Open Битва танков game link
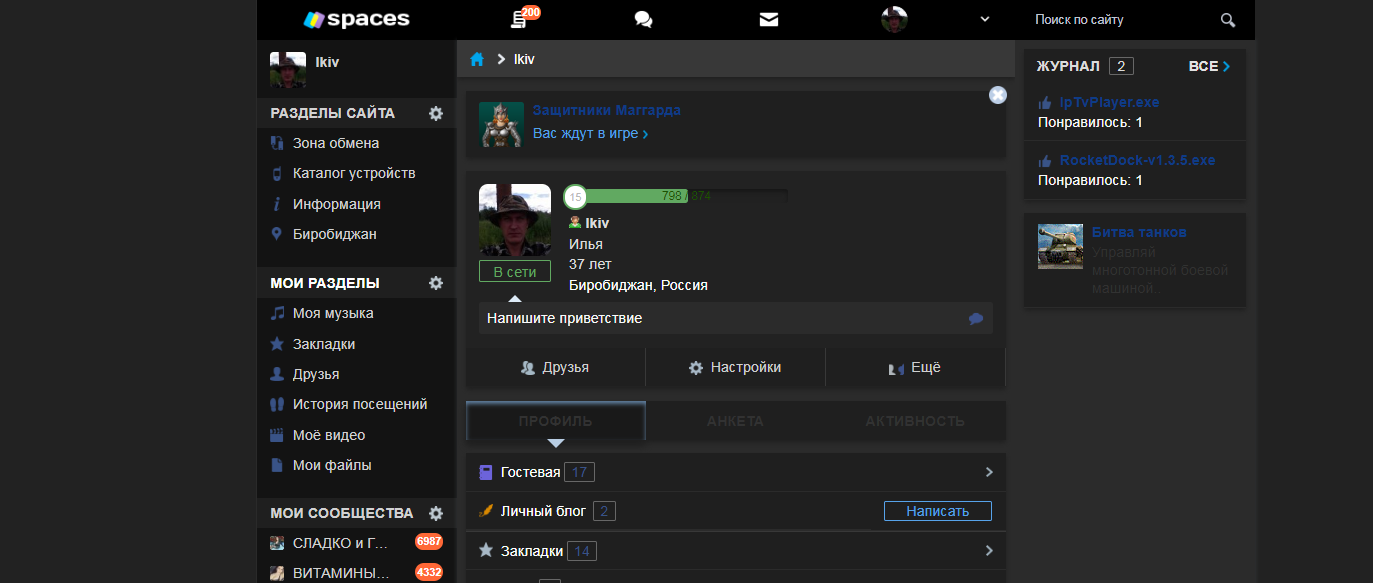This screenshot has width=1373, height=583. point(1139,232)
